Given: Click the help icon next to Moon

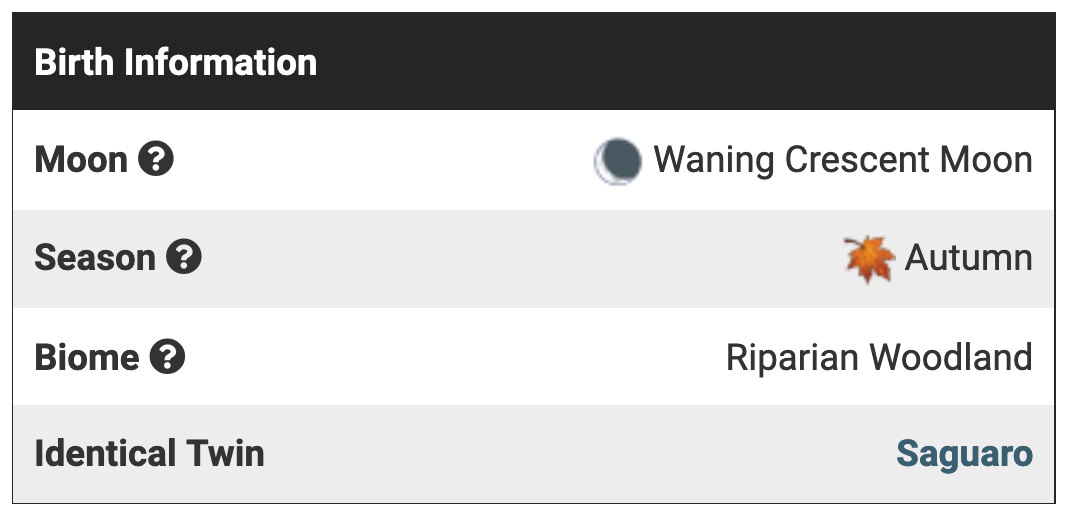Looking at the screenshot, I should (x=156, y=160).
